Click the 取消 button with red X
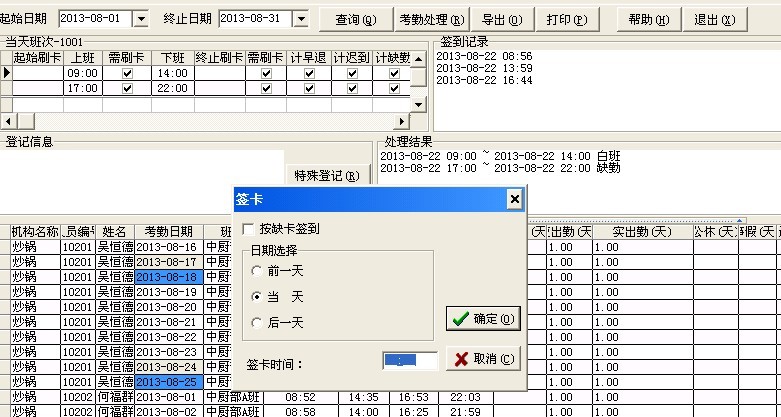Image resolution: width=781 pixels, height=417 pixels. point(483,359)
